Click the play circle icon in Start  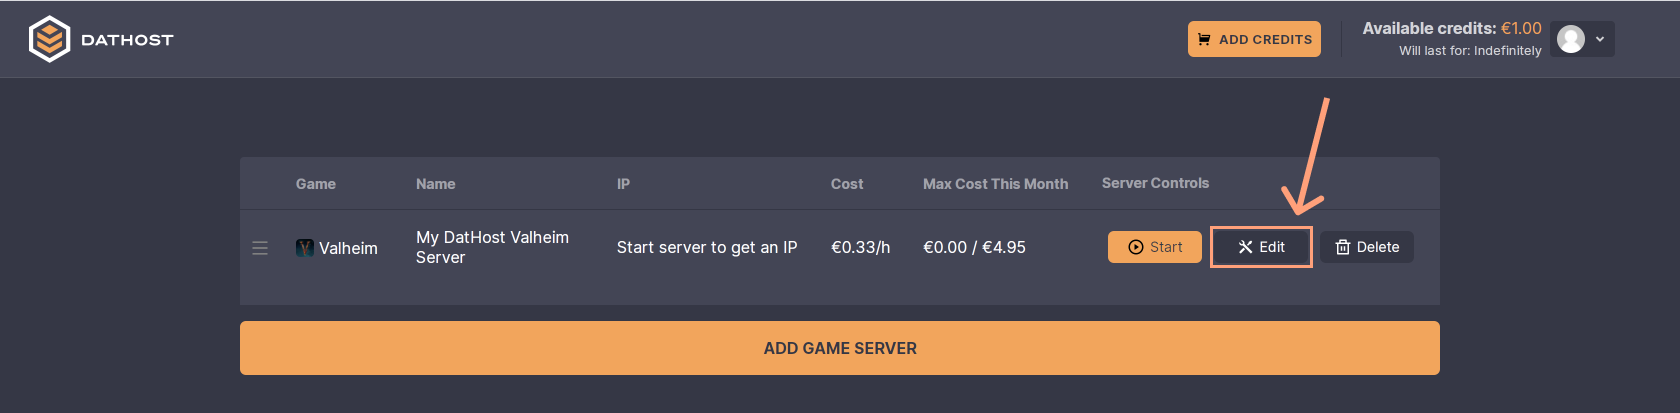pyautogui.click(x=1136, y=247)
